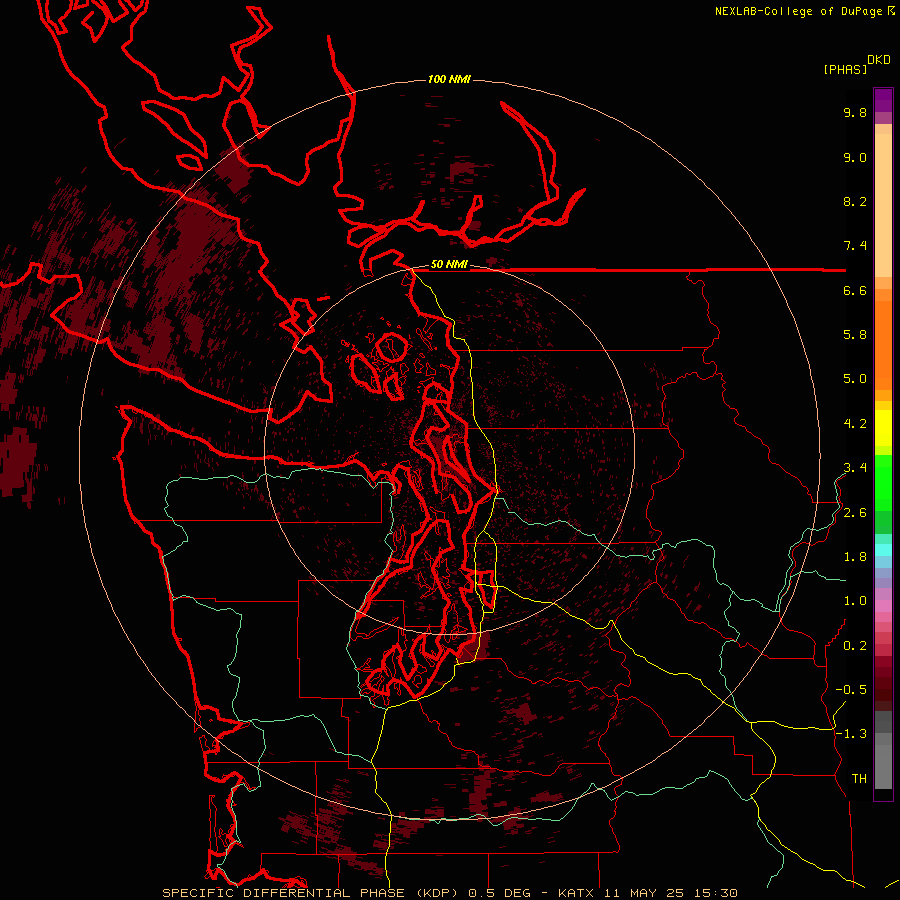Click the 100 NMI range ring label
Viewport: 900px width, 900px height.
click(449, 79)
